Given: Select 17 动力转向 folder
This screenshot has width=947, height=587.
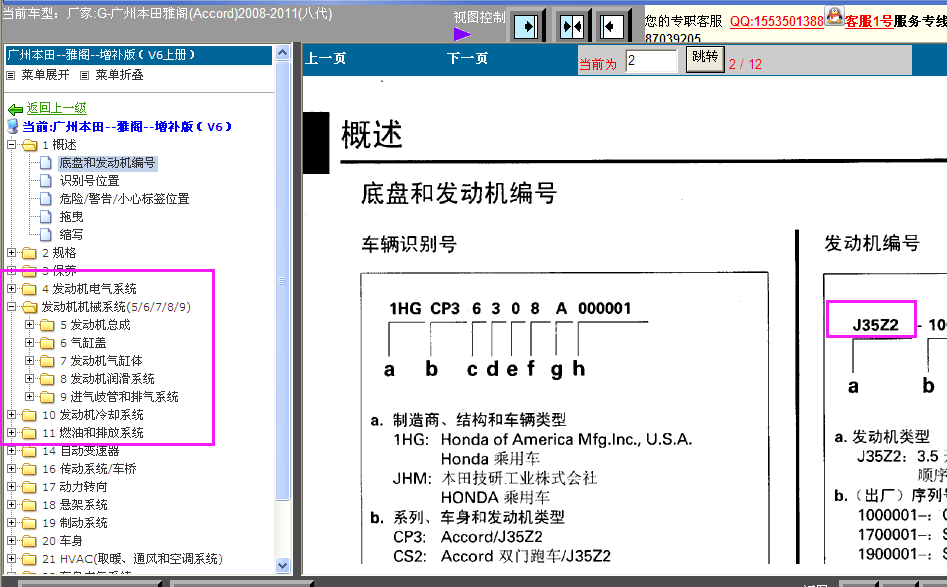Looking at the screenshot, I should click(x=75, y=487).
